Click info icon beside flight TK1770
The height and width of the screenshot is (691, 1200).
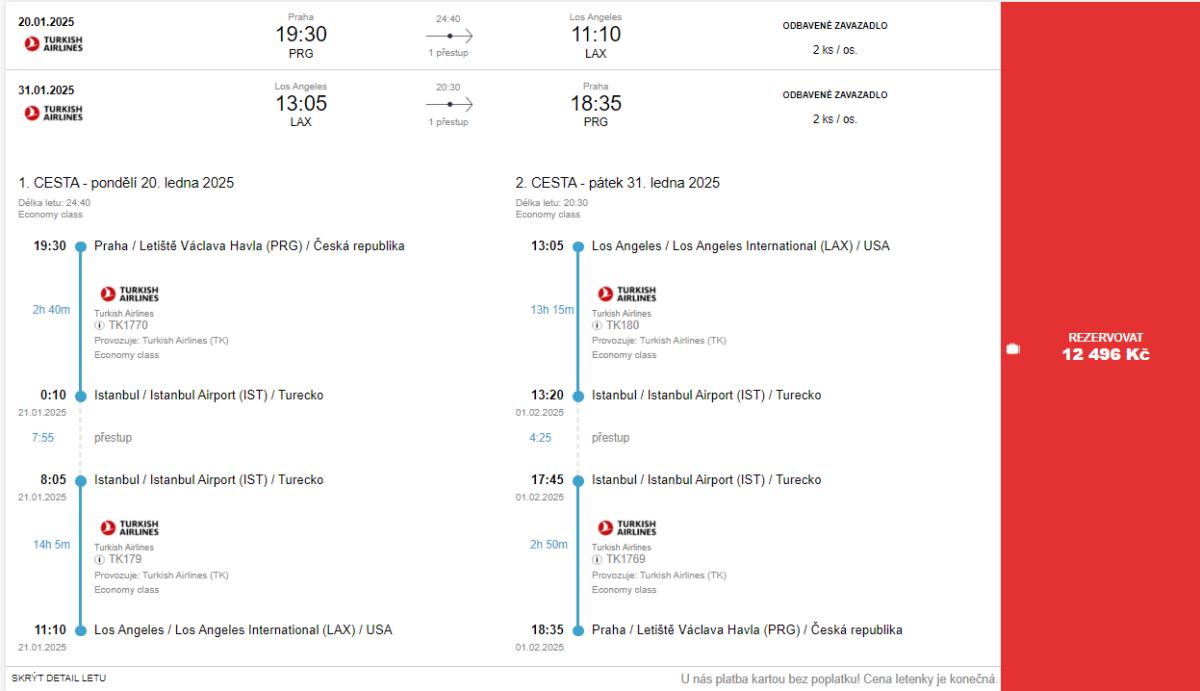tap(100, 325)
